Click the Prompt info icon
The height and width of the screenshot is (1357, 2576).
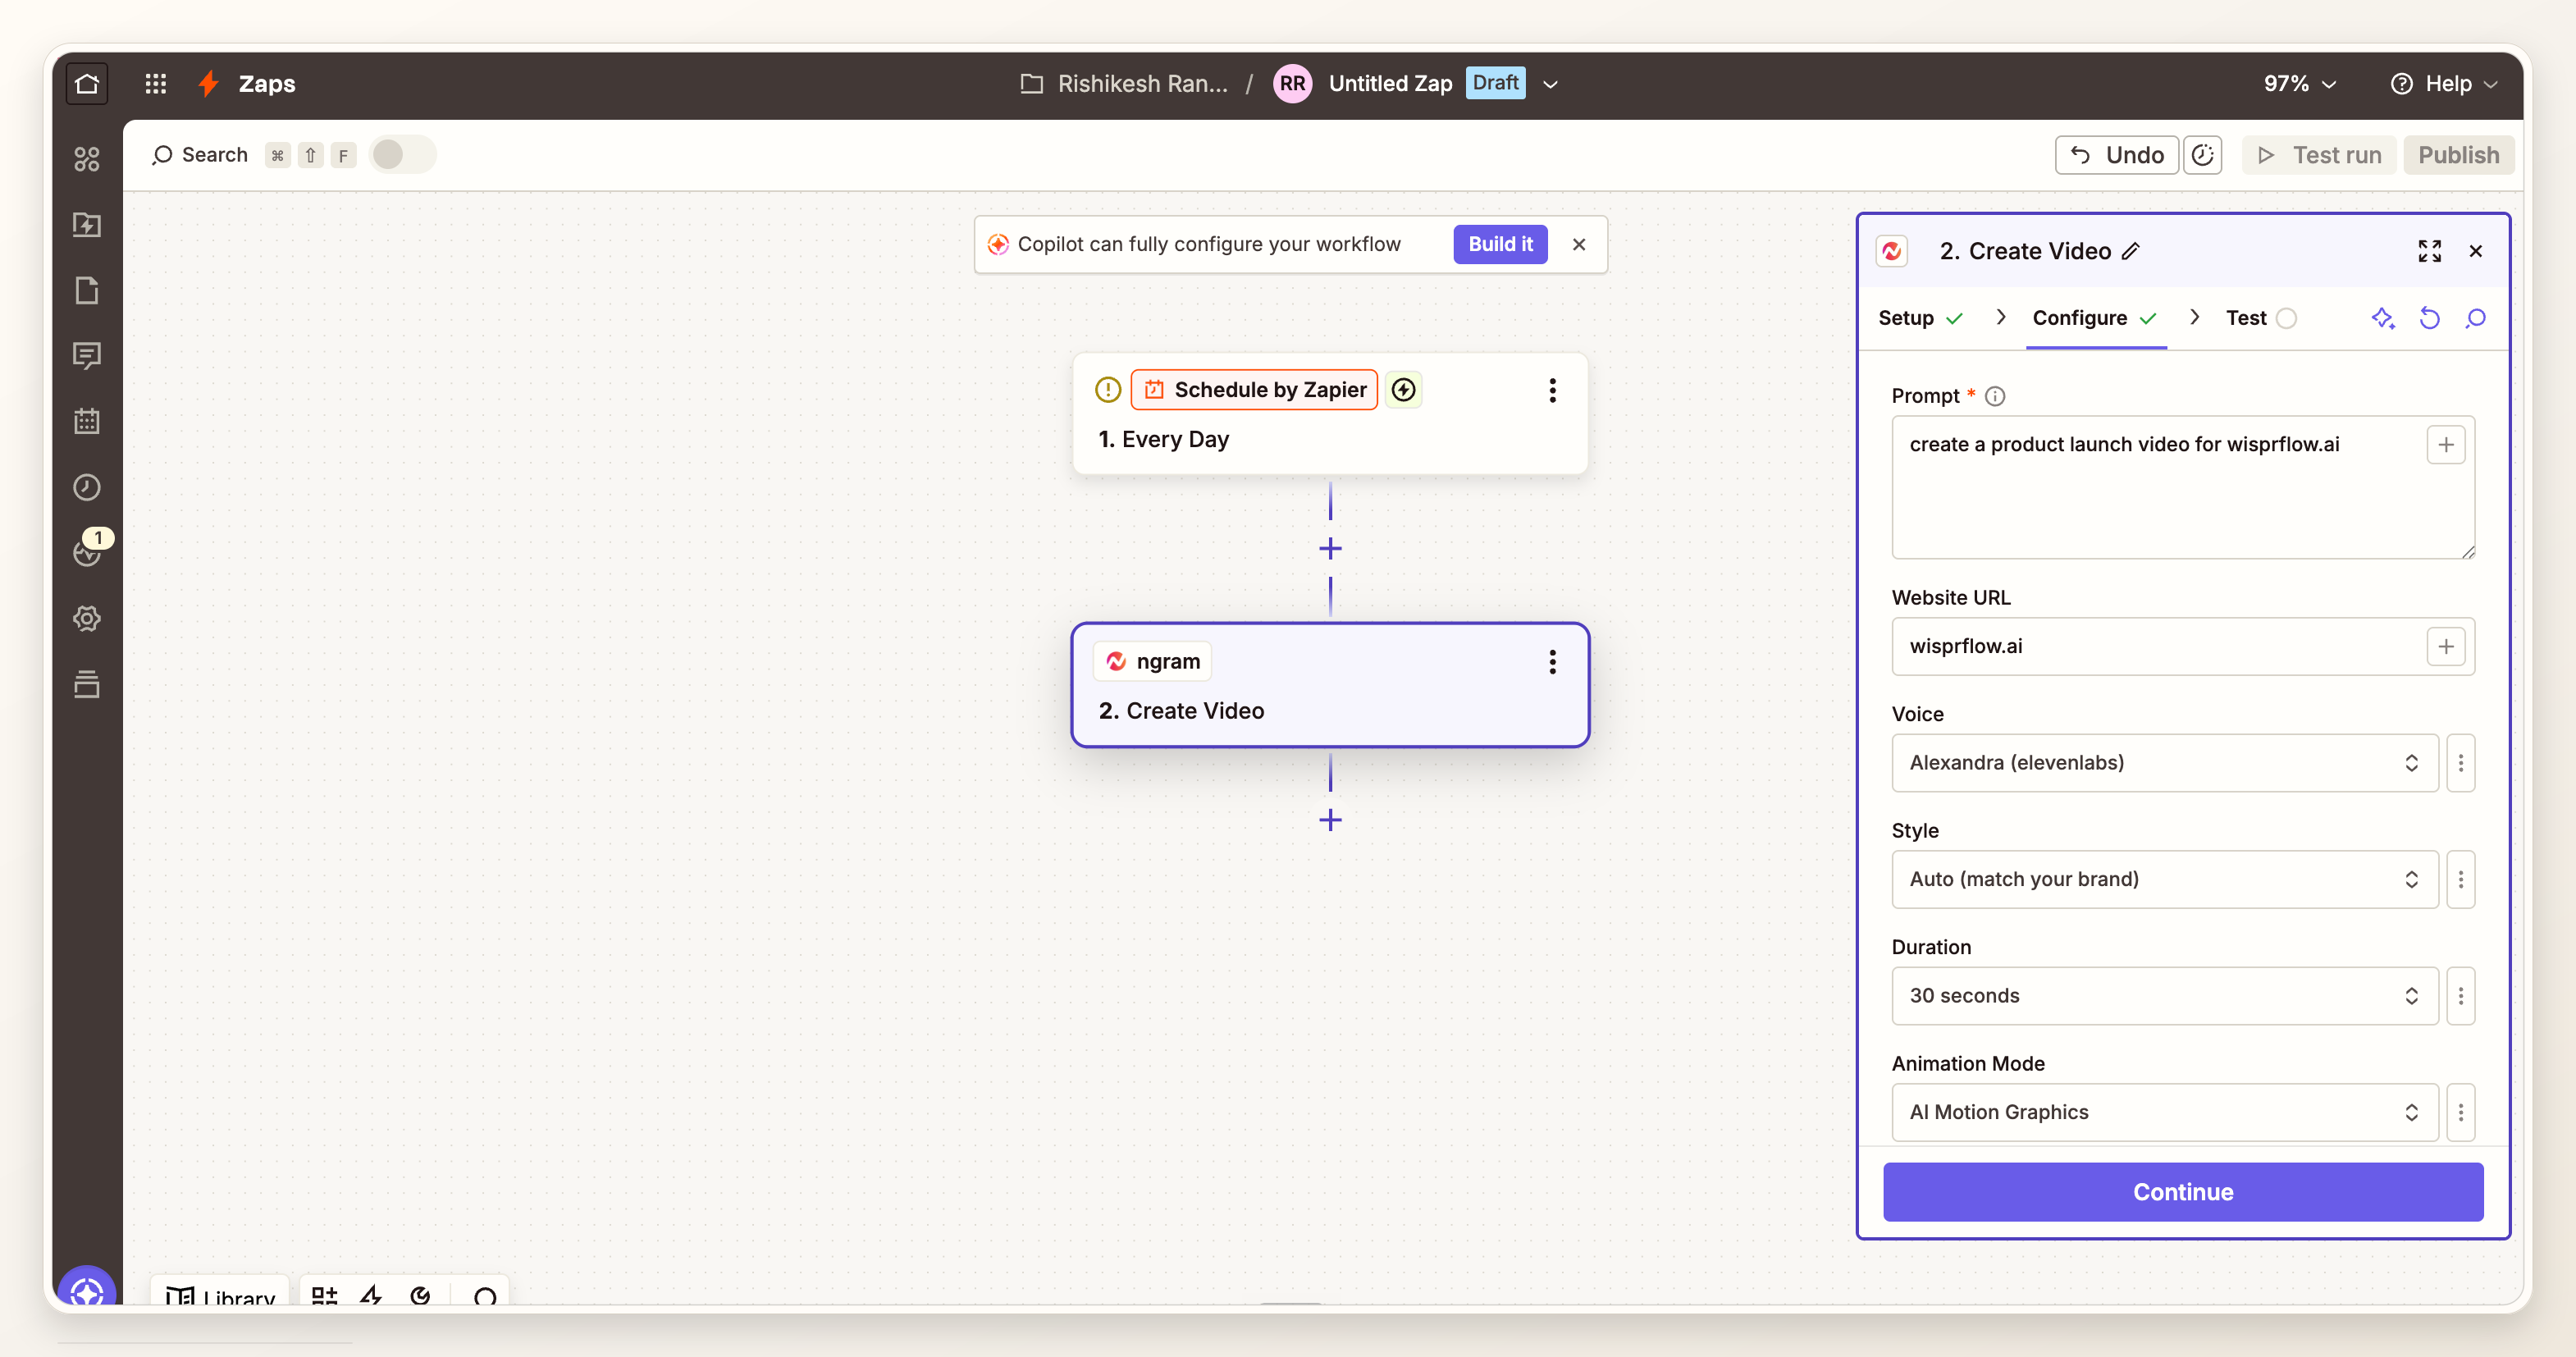[1995, 396]
